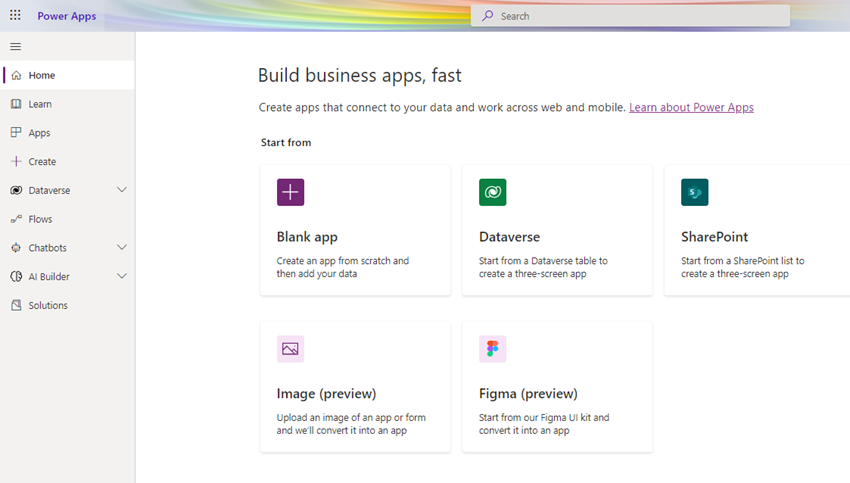Open the app launcher waffle icon
Viewport: 850px width, 483px height.
[15, 16]
